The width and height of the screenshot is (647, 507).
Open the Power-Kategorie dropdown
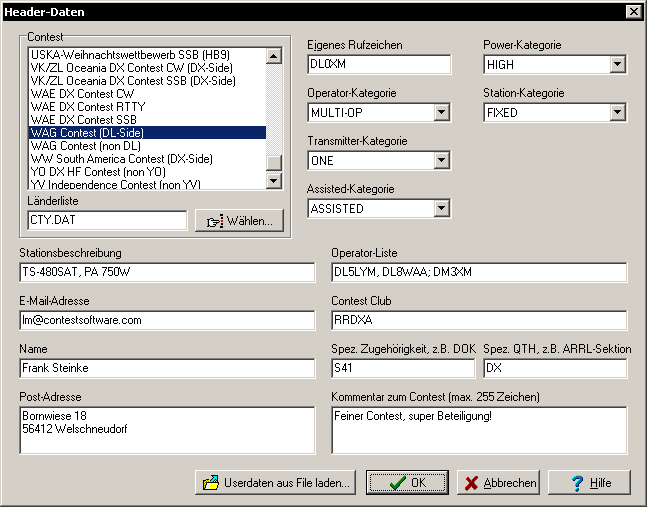click(617, 65)
